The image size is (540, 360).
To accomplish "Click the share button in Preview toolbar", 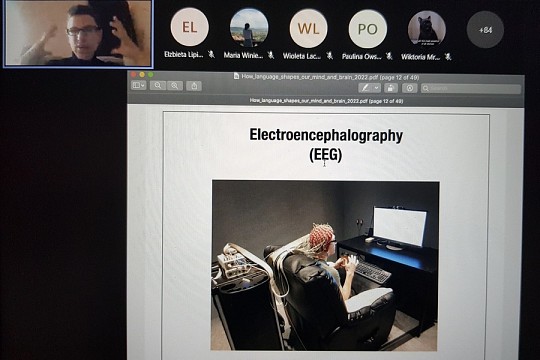I will click(x=194, y=85).
